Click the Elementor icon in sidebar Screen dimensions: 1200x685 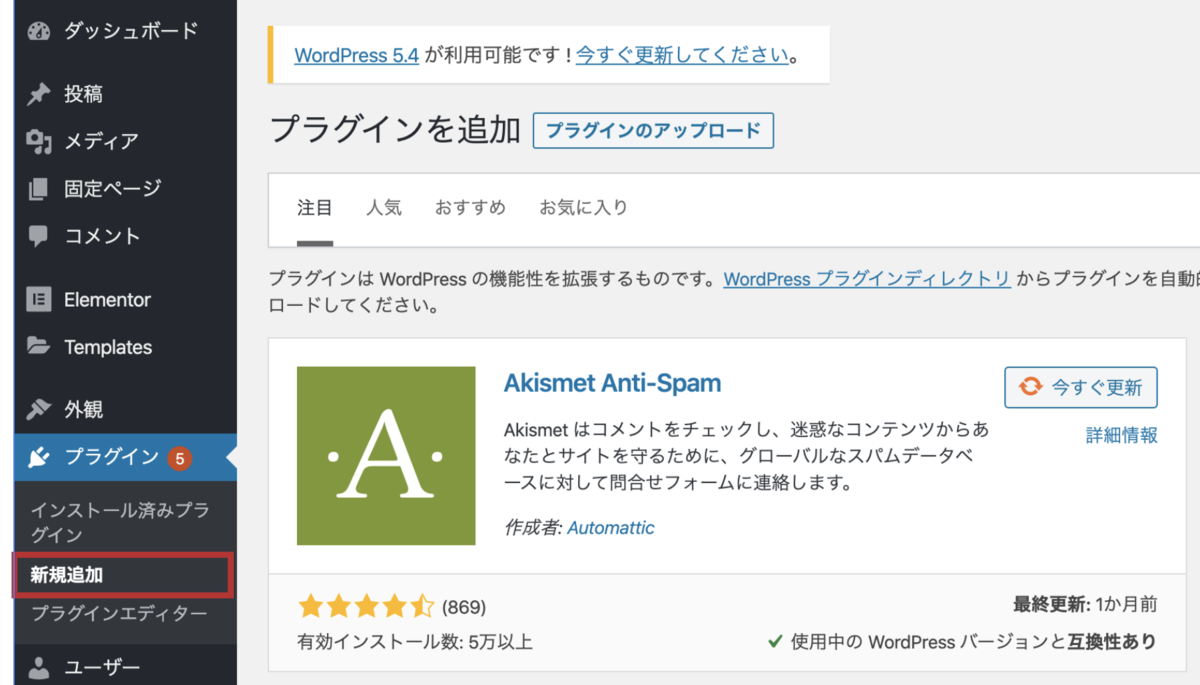39,299
